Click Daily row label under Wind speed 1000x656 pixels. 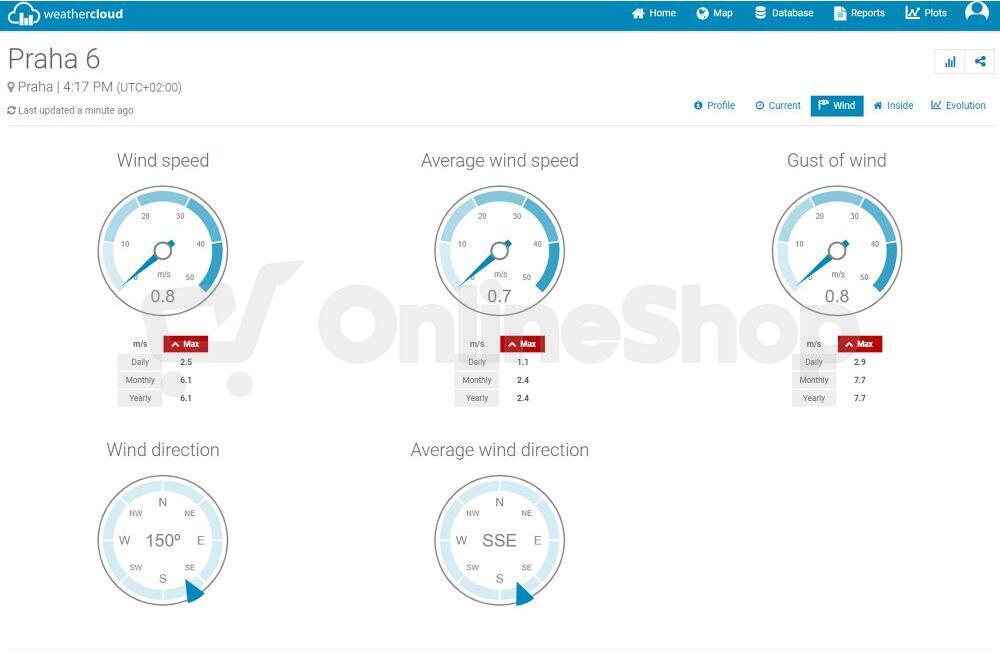click(x=140, y=362)
